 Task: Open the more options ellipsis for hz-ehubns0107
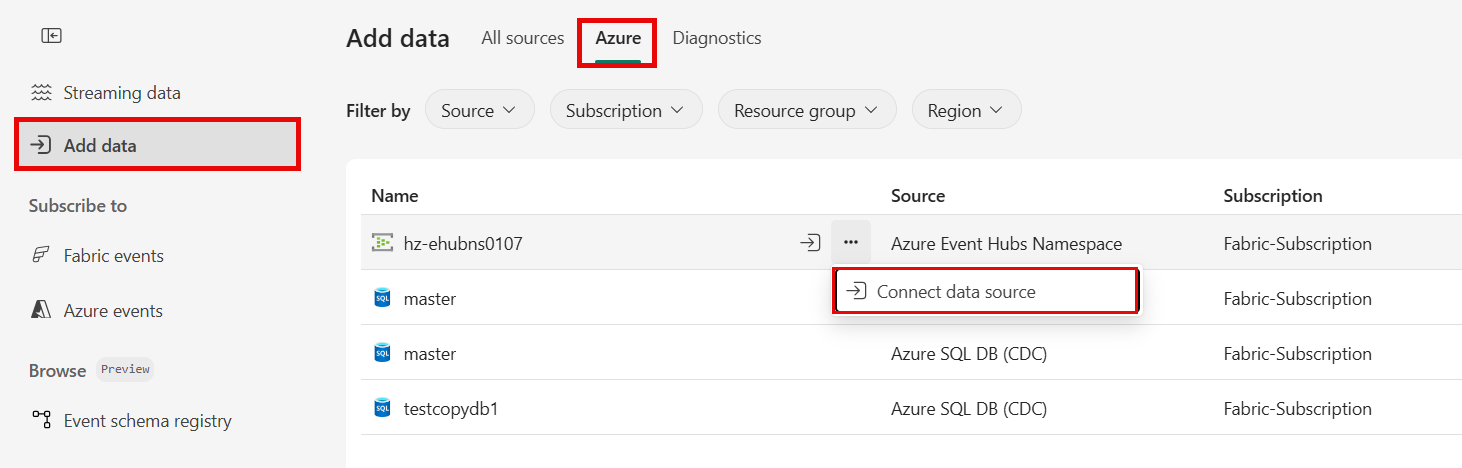tap(851, 243)
